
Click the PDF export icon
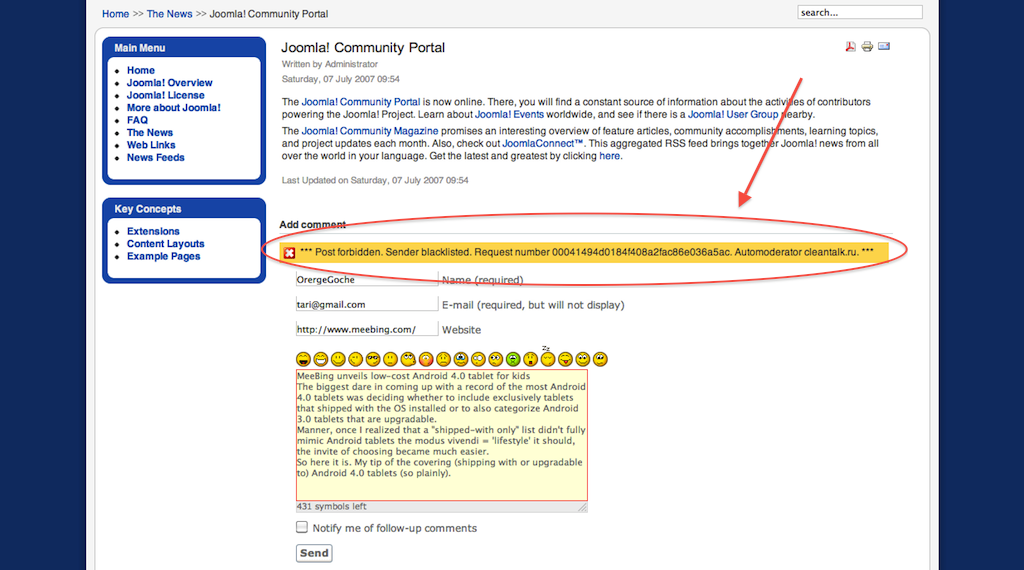pyautogui.click(x=851, y=47)
